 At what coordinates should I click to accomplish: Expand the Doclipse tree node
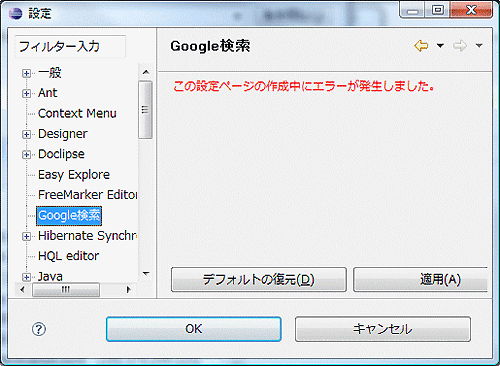(26, 155)
